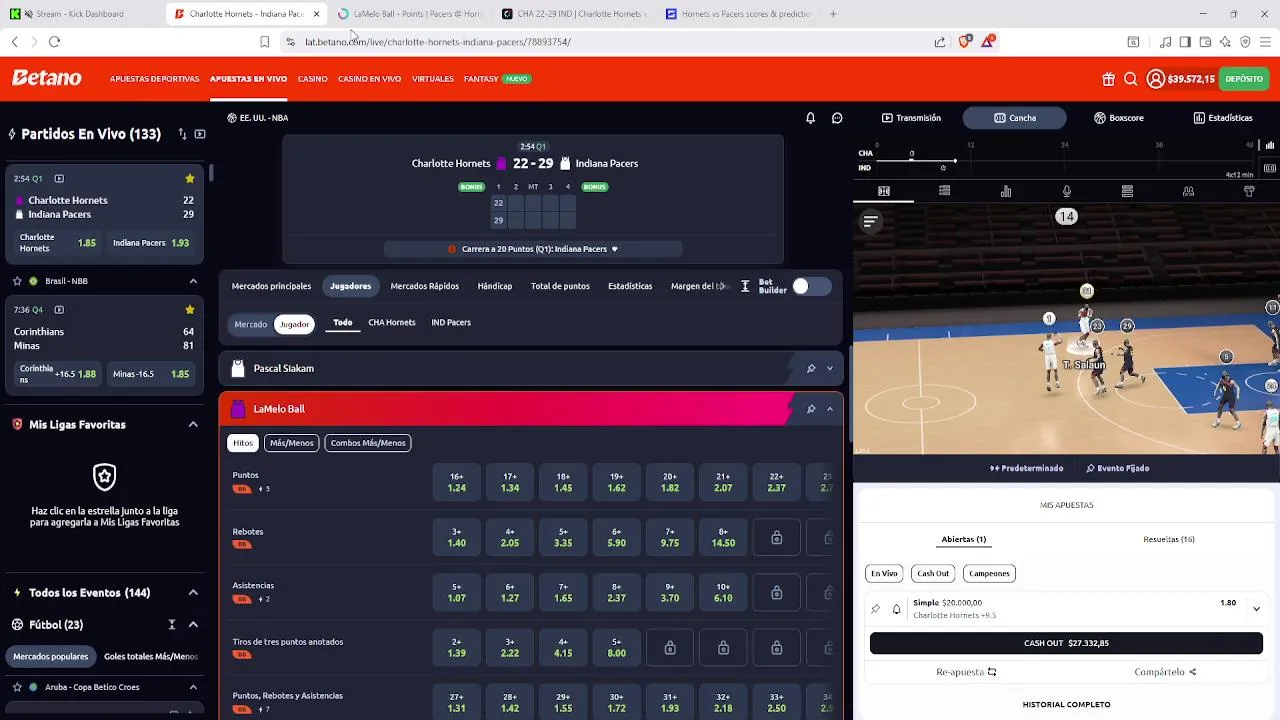Click Re-apuesta link
The width and height of the screenshot is (1280, 720).
pos(966,672)
